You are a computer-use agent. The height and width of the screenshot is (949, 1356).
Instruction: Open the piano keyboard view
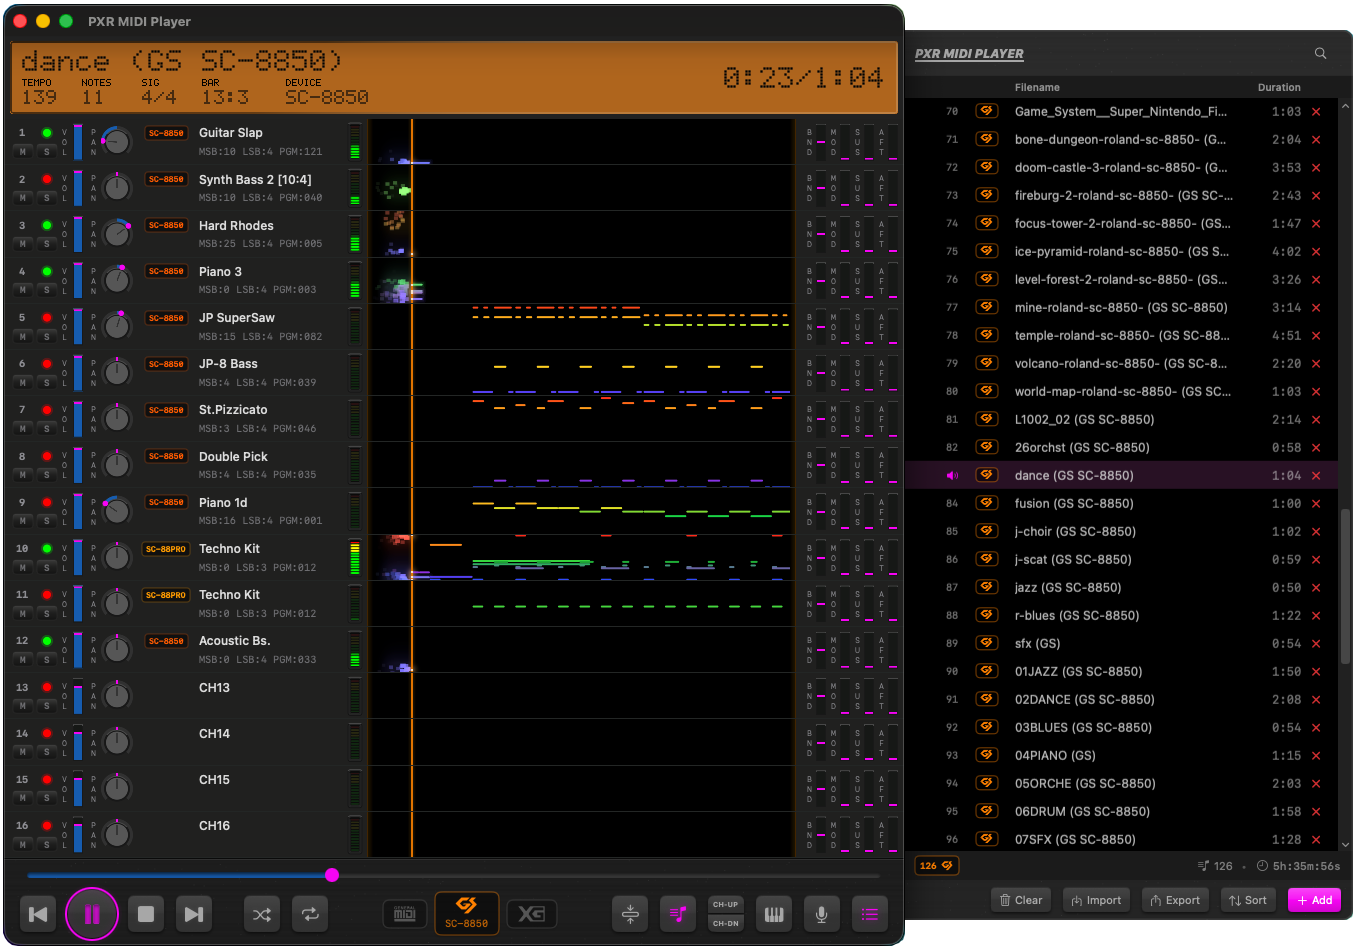point(773,914)
